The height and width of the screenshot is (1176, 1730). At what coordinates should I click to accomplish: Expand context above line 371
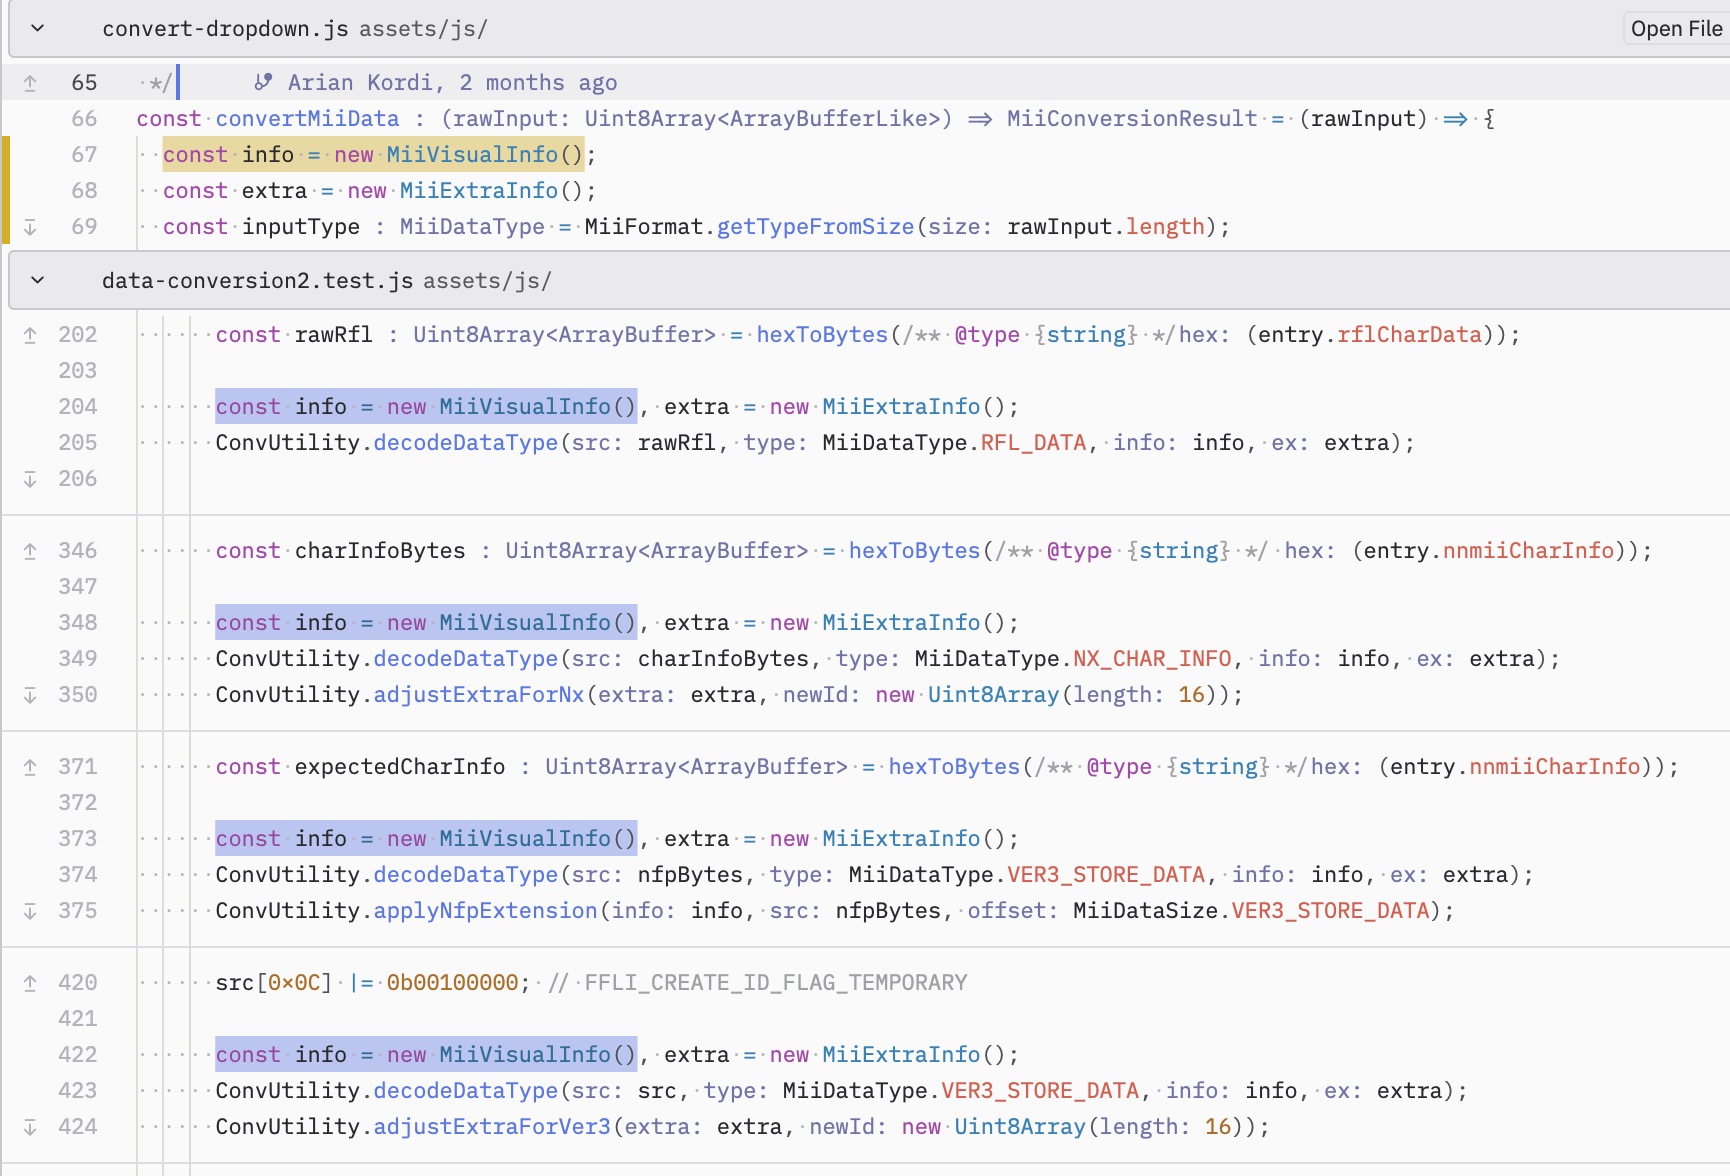(30, 767)
